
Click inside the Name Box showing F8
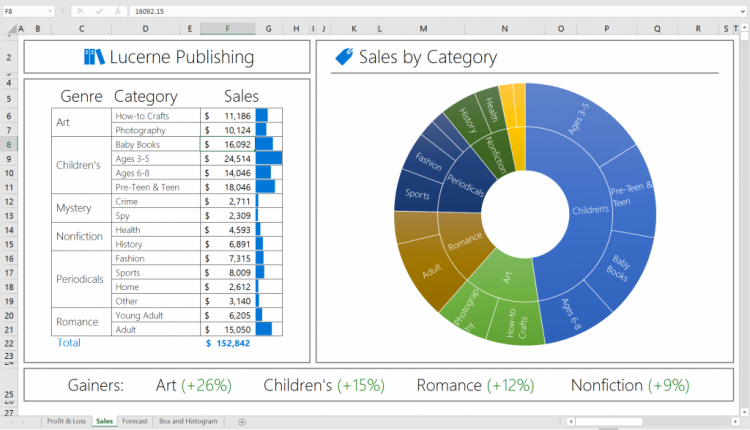[25, 11]
